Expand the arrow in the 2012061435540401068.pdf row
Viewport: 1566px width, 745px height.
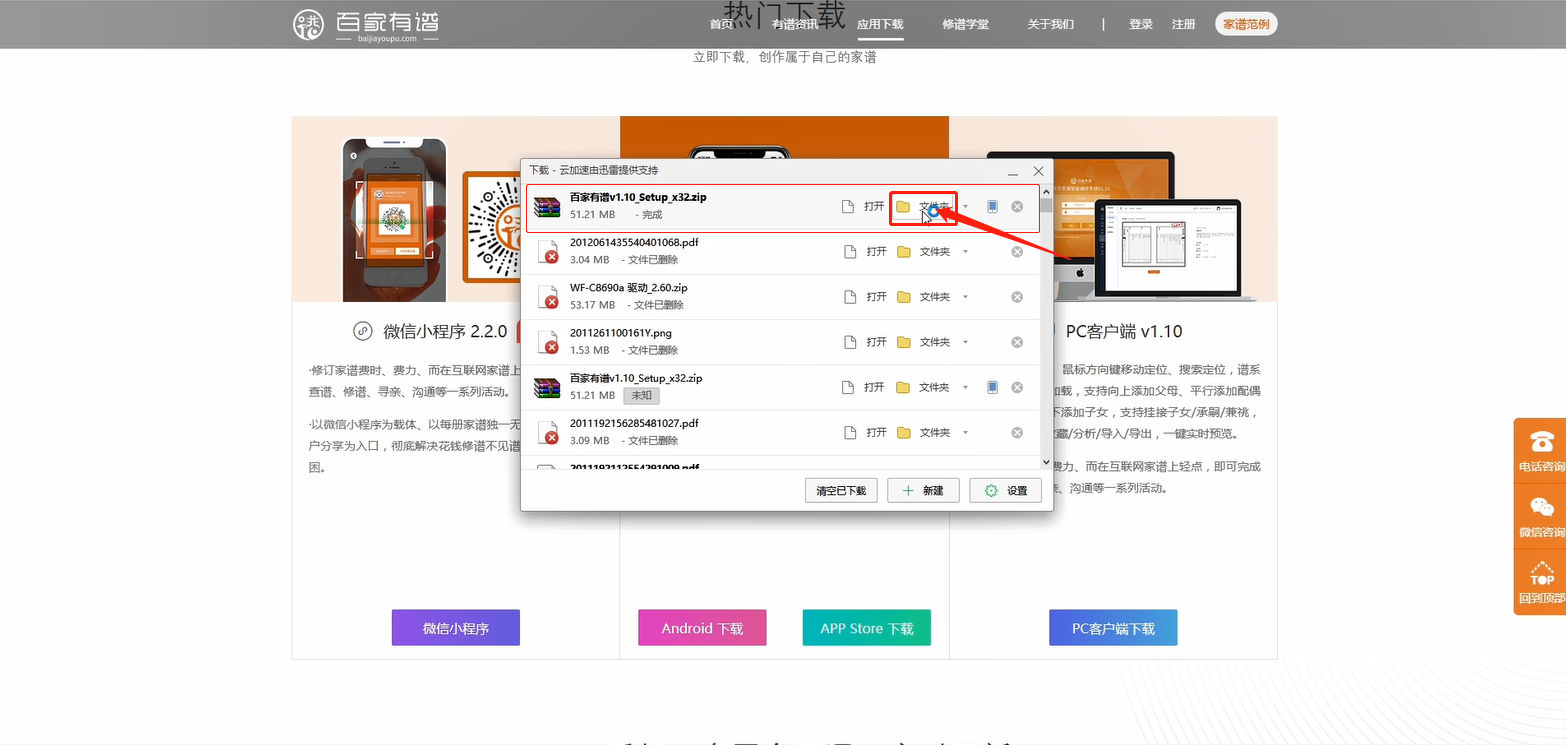[x=965, y=252]
